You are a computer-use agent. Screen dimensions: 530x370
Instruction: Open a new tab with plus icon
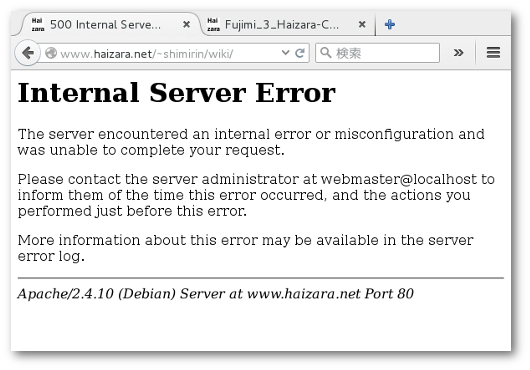point(390,24)
